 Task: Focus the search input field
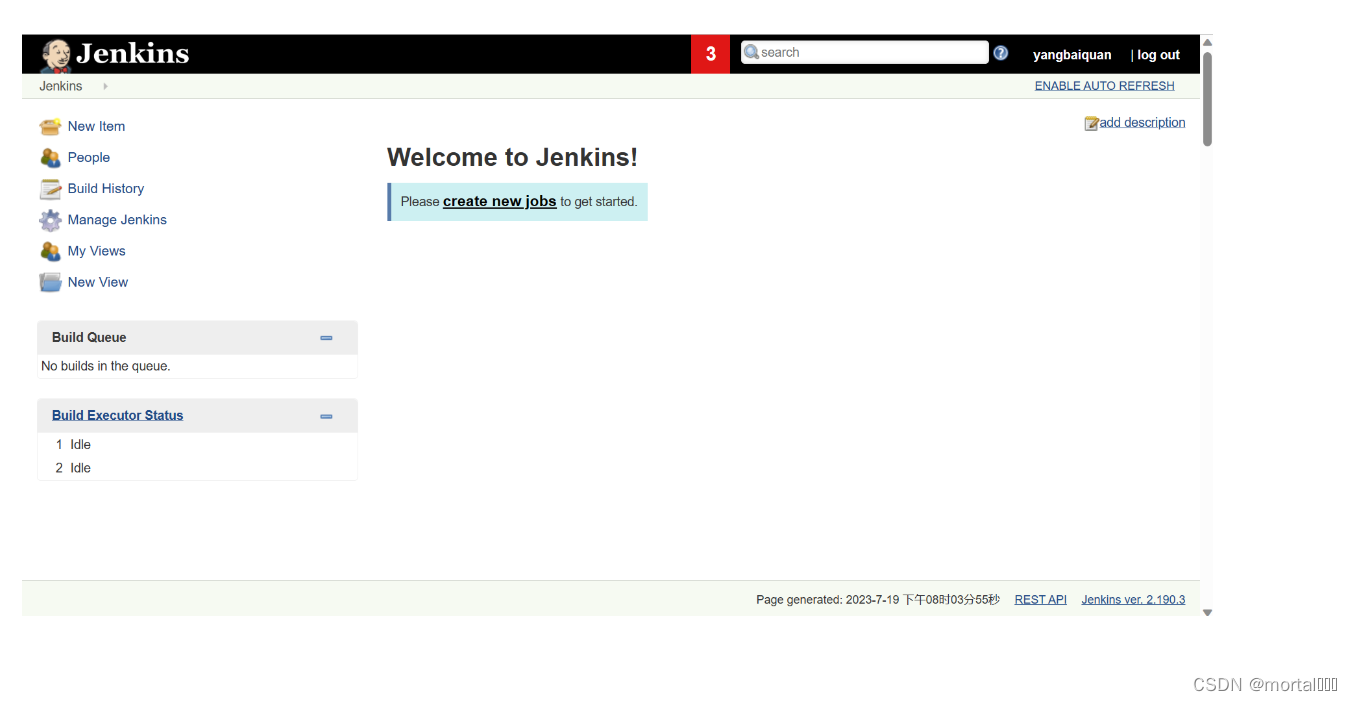click(865, 52)
